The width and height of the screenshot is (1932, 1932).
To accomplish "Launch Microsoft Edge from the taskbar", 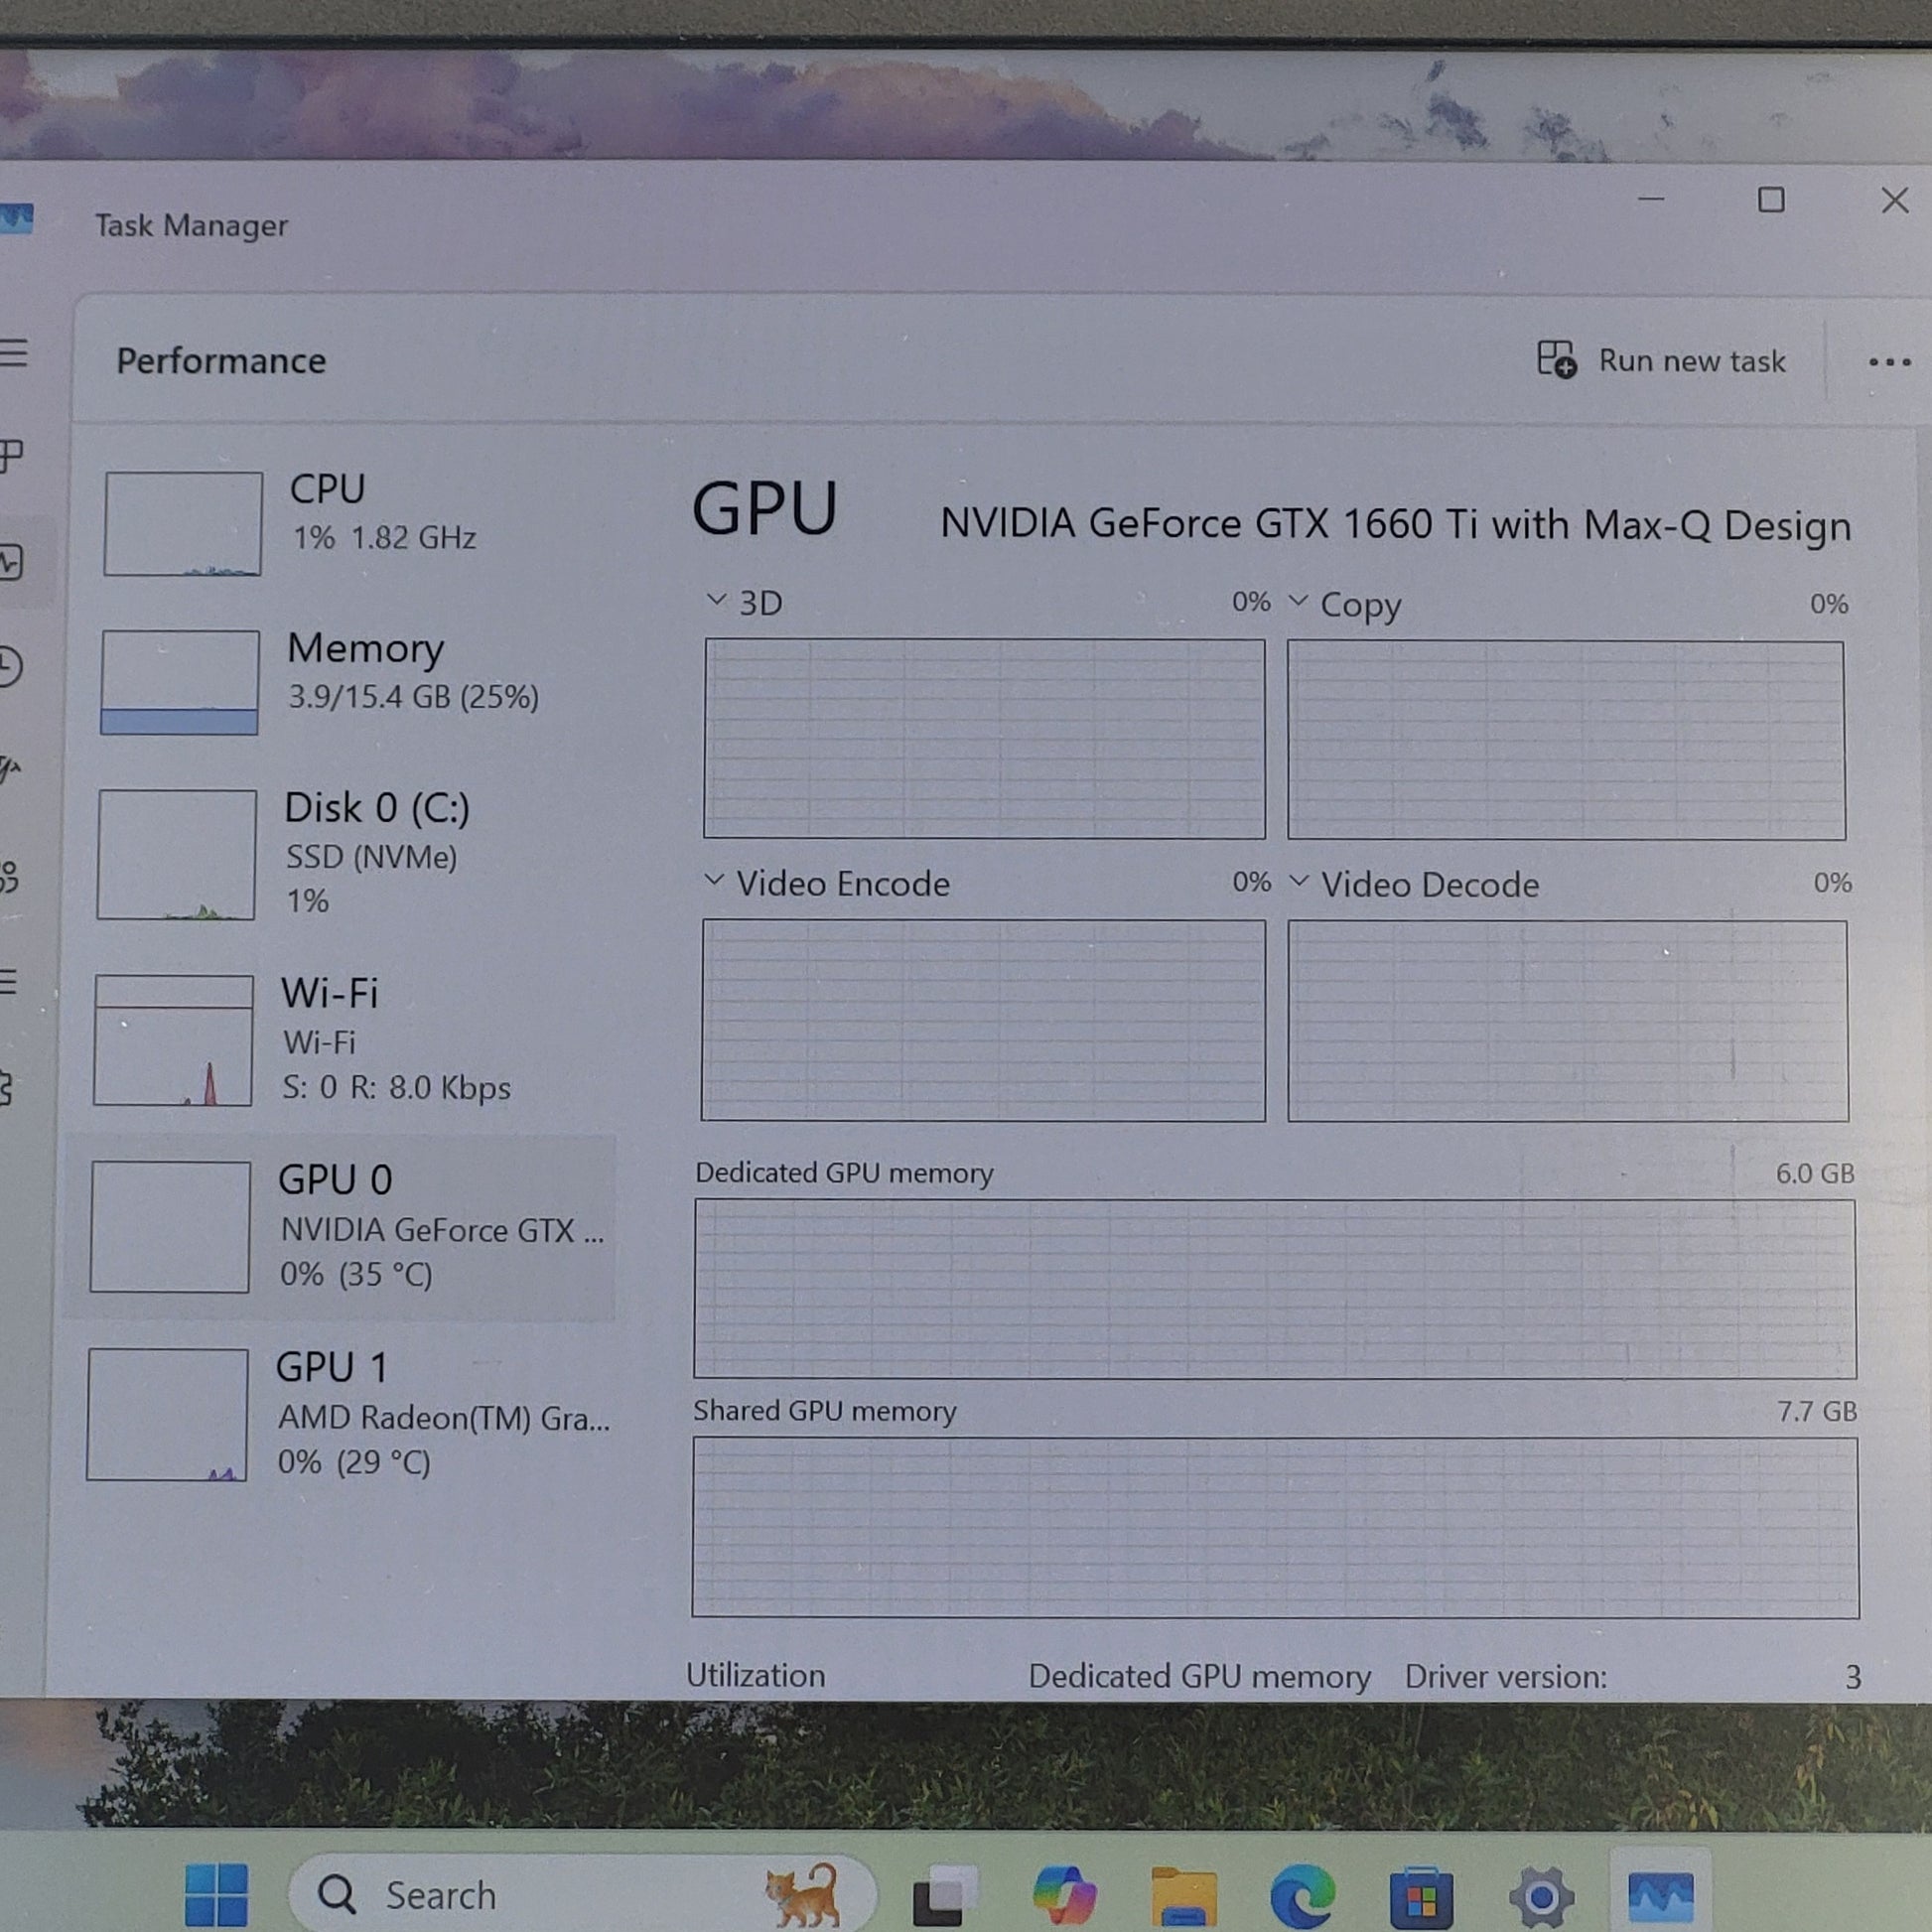I will [x=1302, y=1895].
